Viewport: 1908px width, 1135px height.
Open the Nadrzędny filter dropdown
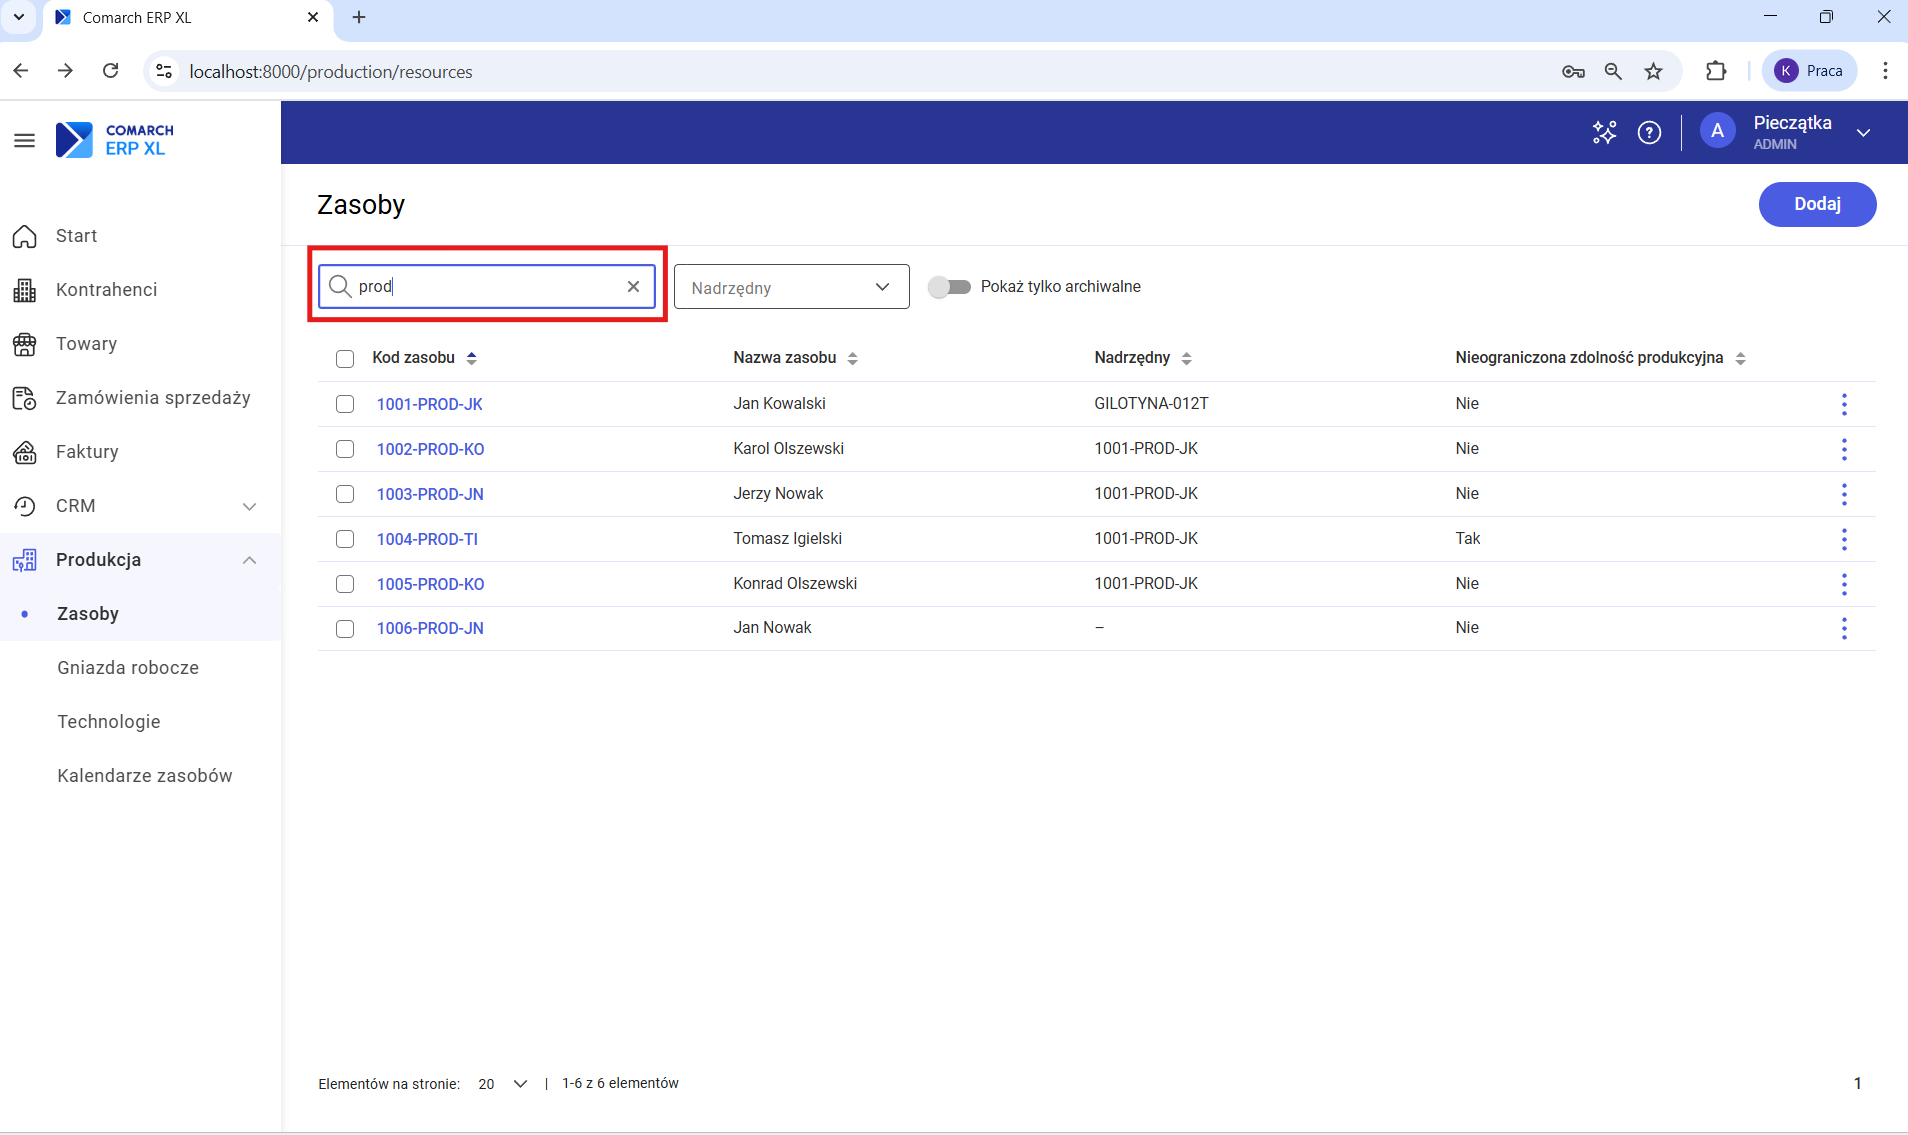coord(791,287)
